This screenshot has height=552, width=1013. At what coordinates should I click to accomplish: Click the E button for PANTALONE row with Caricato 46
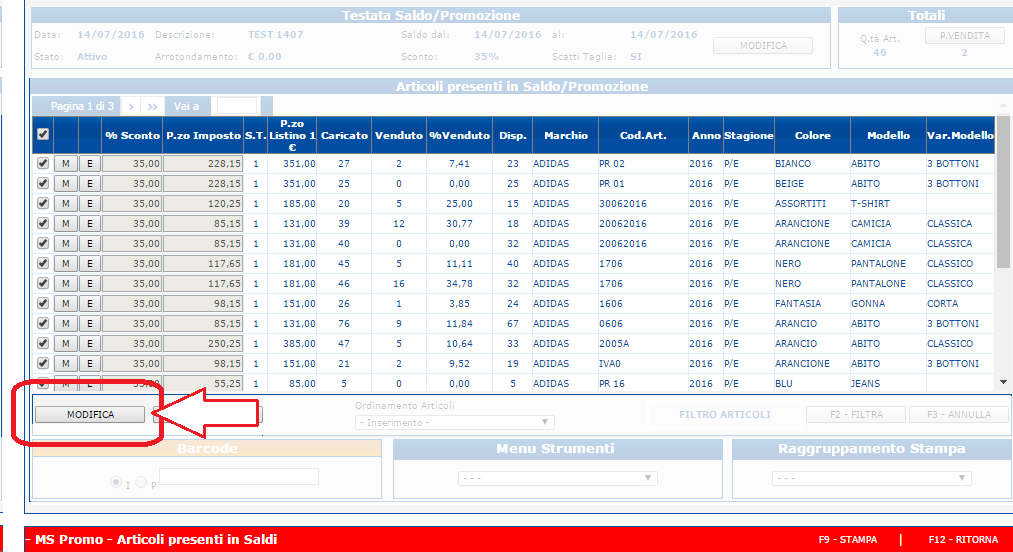(x=90, y=283)
